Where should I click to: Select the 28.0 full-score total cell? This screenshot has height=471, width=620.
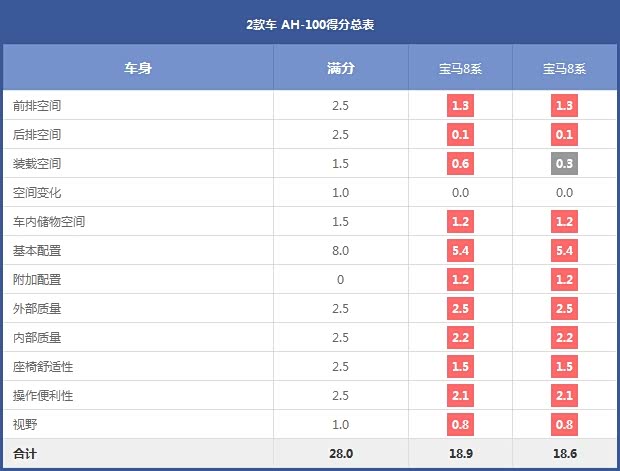coord(340,454)
